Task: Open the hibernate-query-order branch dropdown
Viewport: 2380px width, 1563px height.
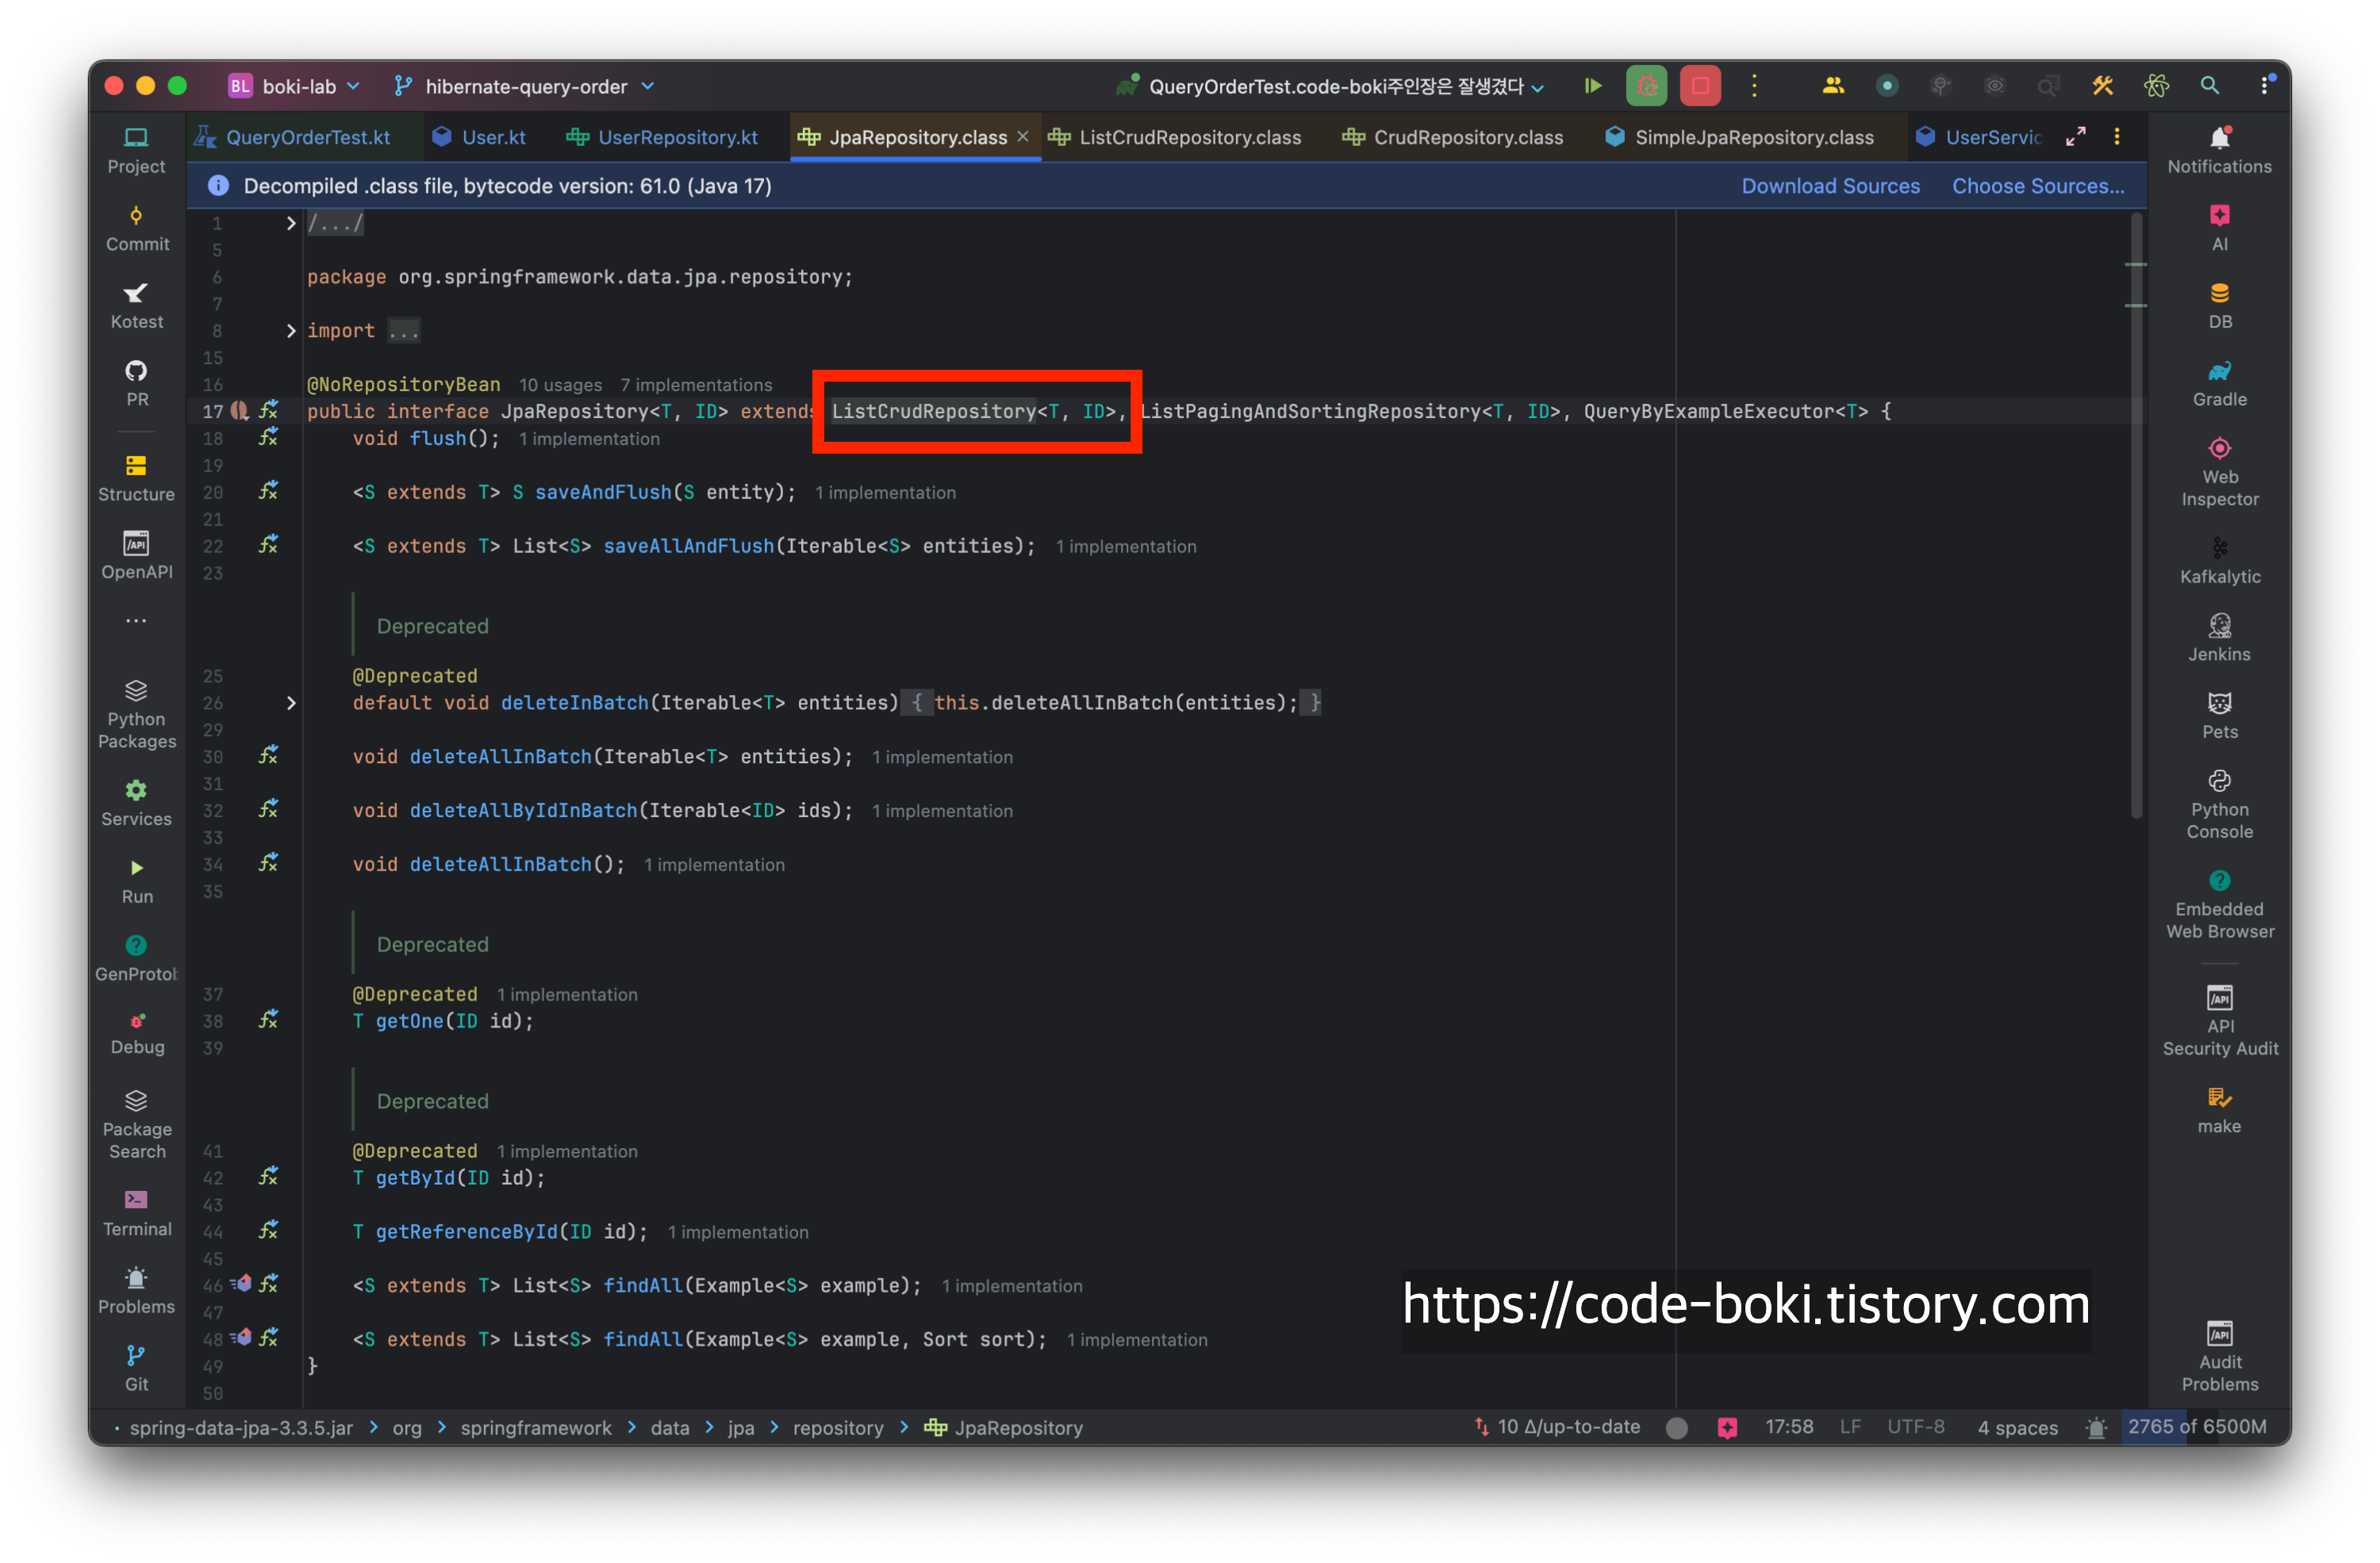Action: point(526,87)
